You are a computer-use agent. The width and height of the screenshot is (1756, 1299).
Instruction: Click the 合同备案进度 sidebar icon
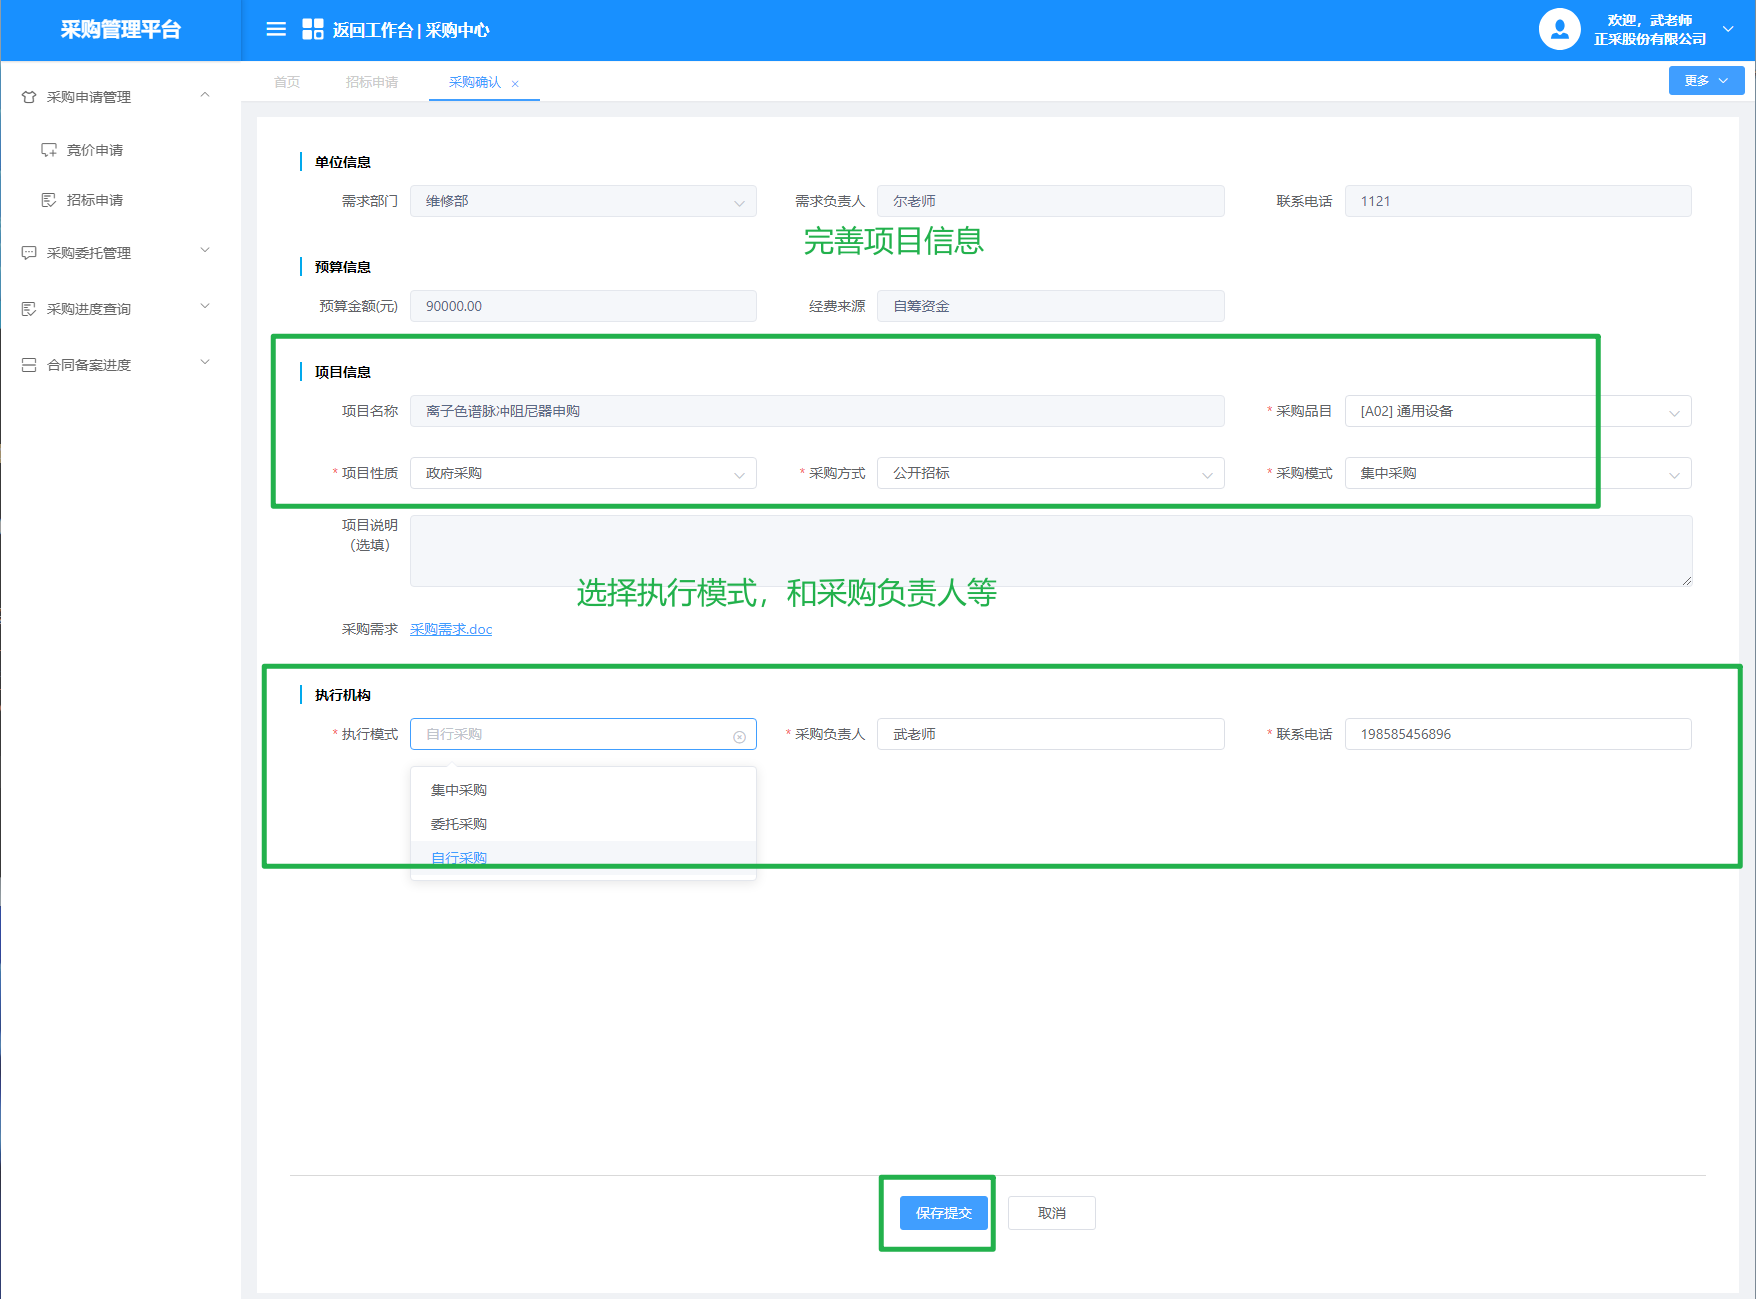(x=29, y=365)
